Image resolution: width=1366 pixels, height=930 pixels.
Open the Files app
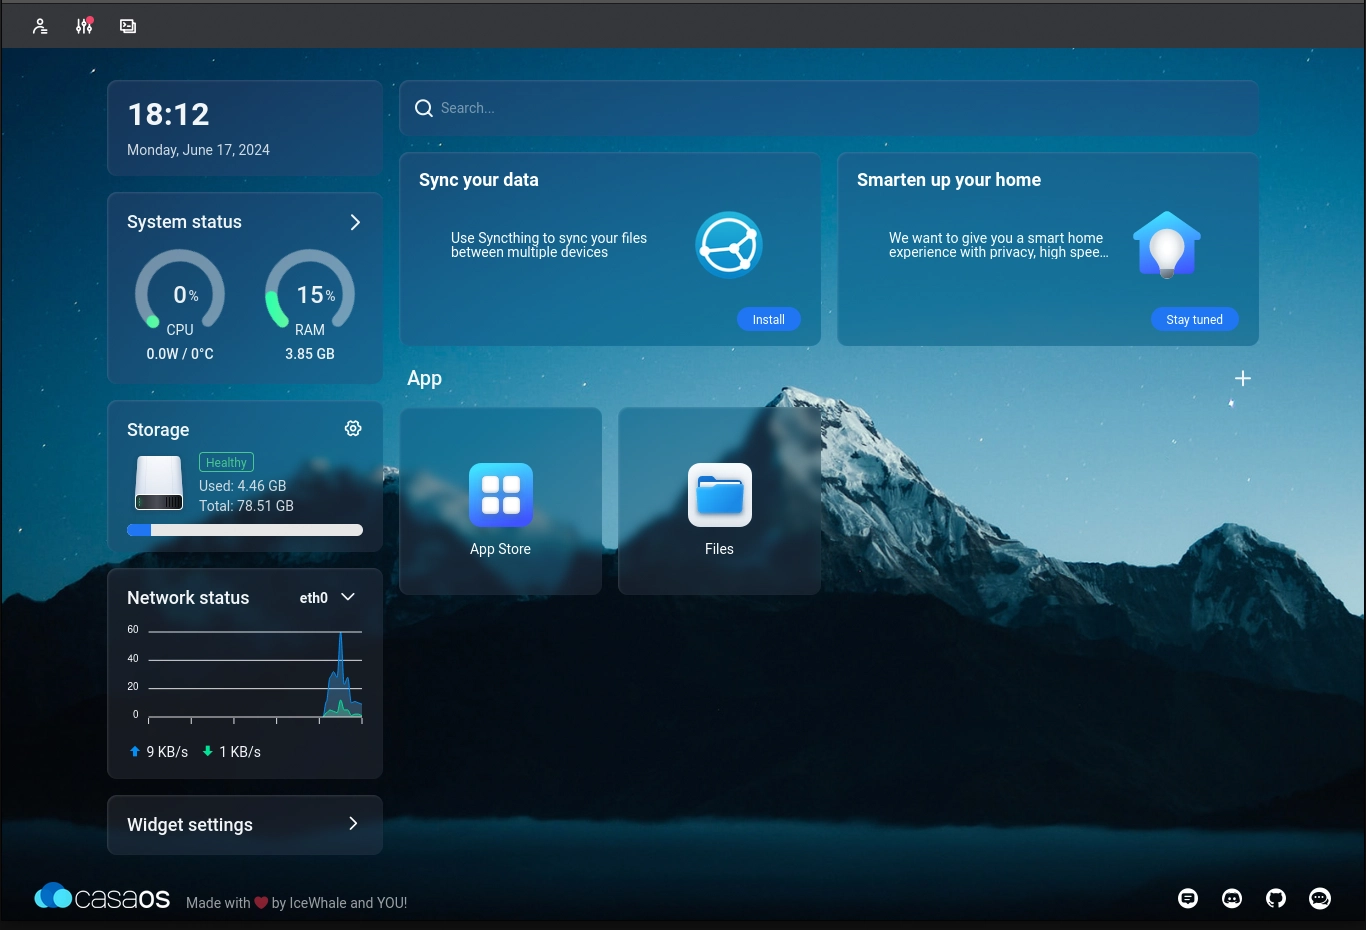(719, 496)
